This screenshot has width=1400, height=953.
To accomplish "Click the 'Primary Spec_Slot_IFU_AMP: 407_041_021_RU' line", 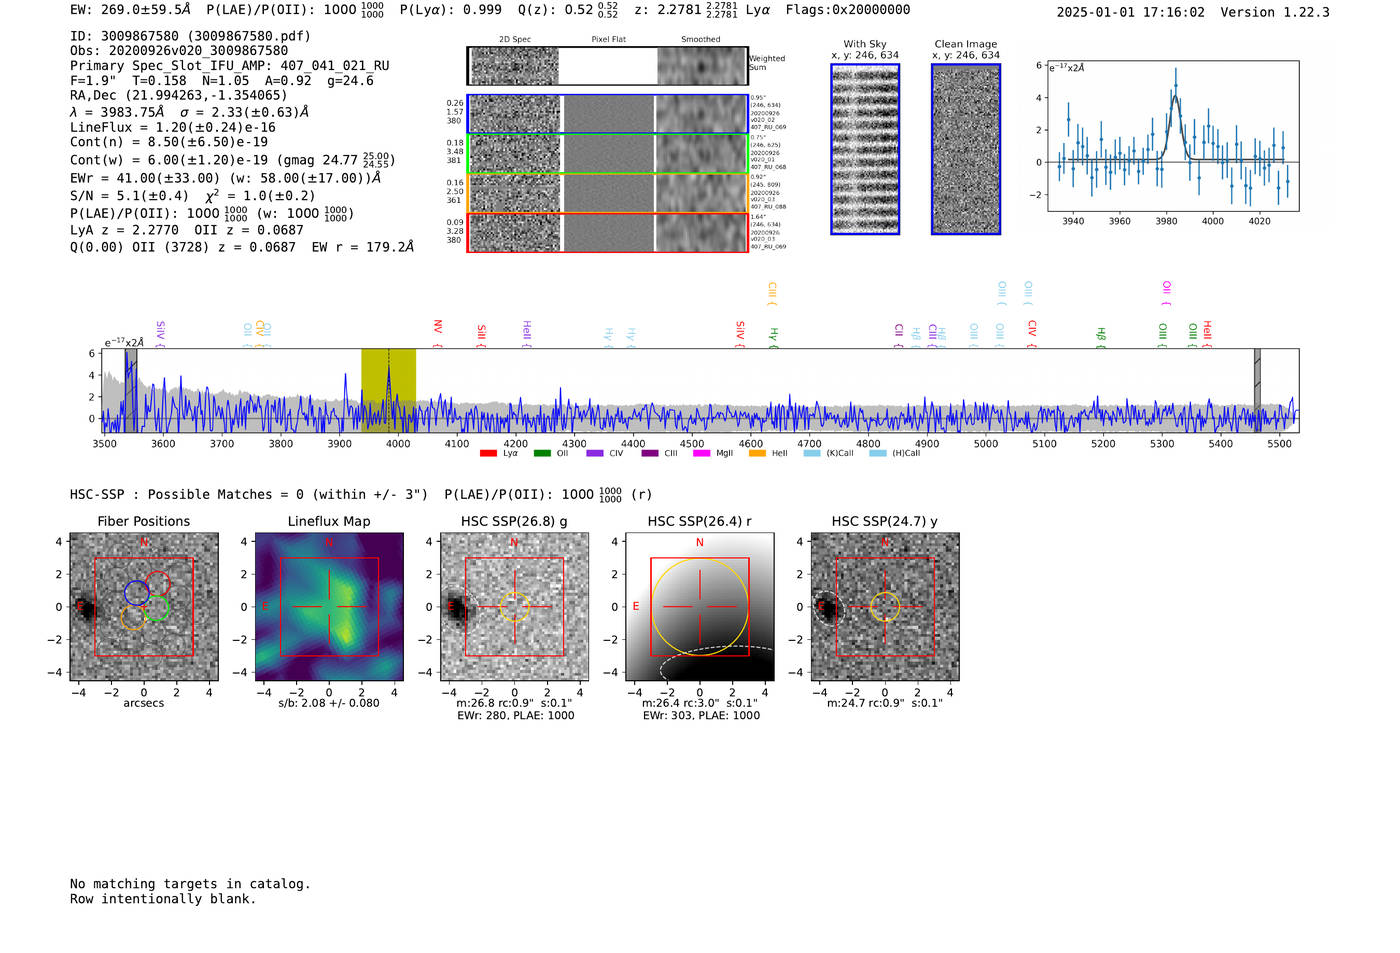I will pos(230,66).
